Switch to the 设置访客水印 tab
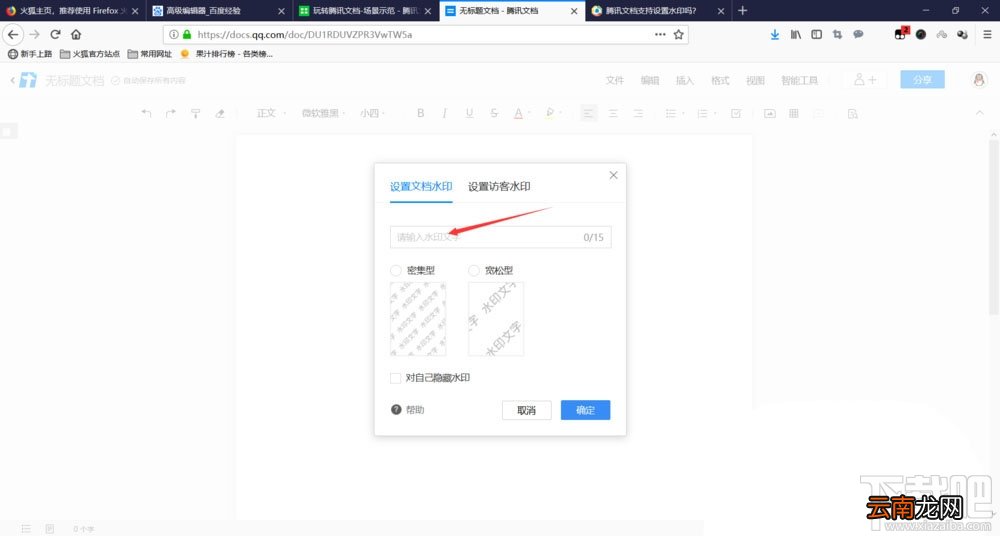1000x536 pixels. 499,186
